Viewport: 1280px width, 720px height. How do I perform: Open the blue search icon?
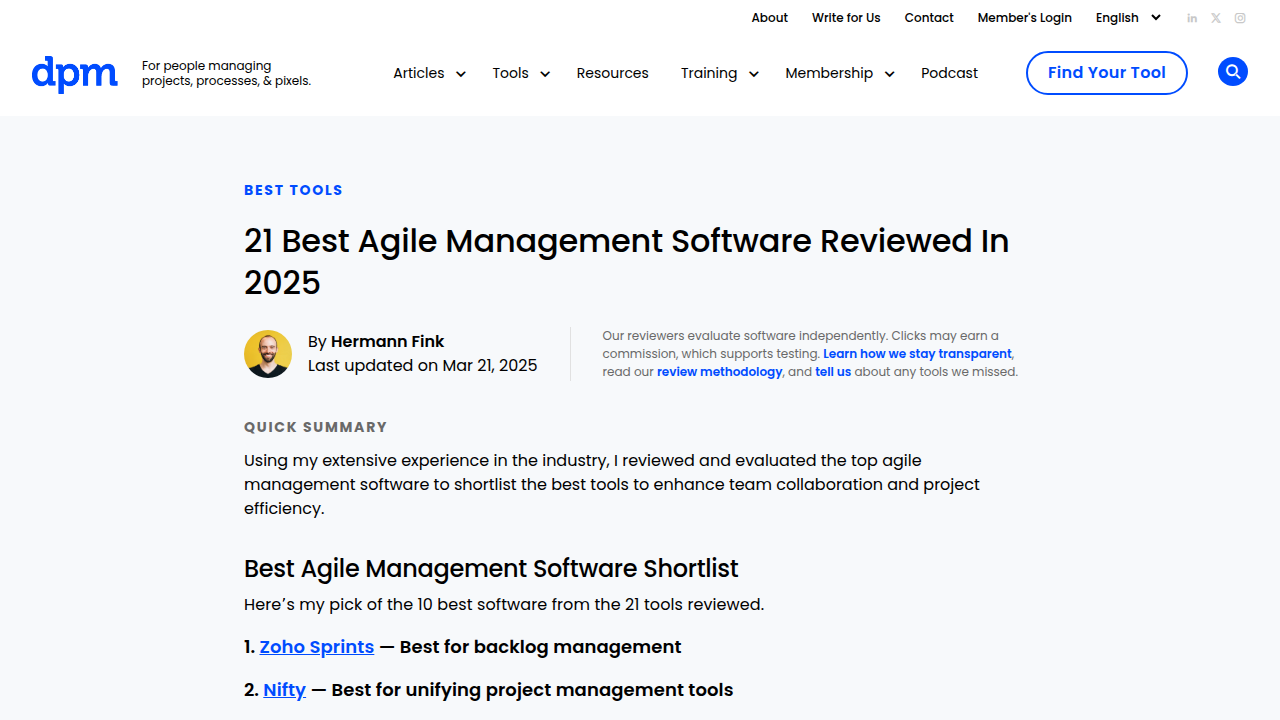(1232, 72)
